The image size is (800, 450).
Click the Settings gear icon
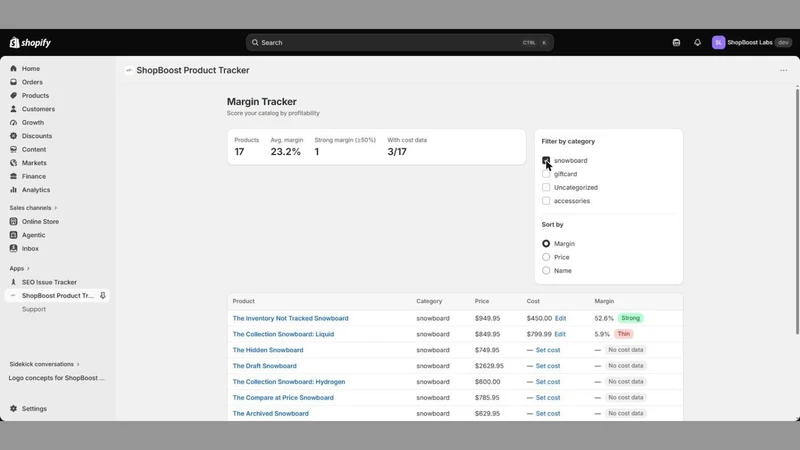13,409
